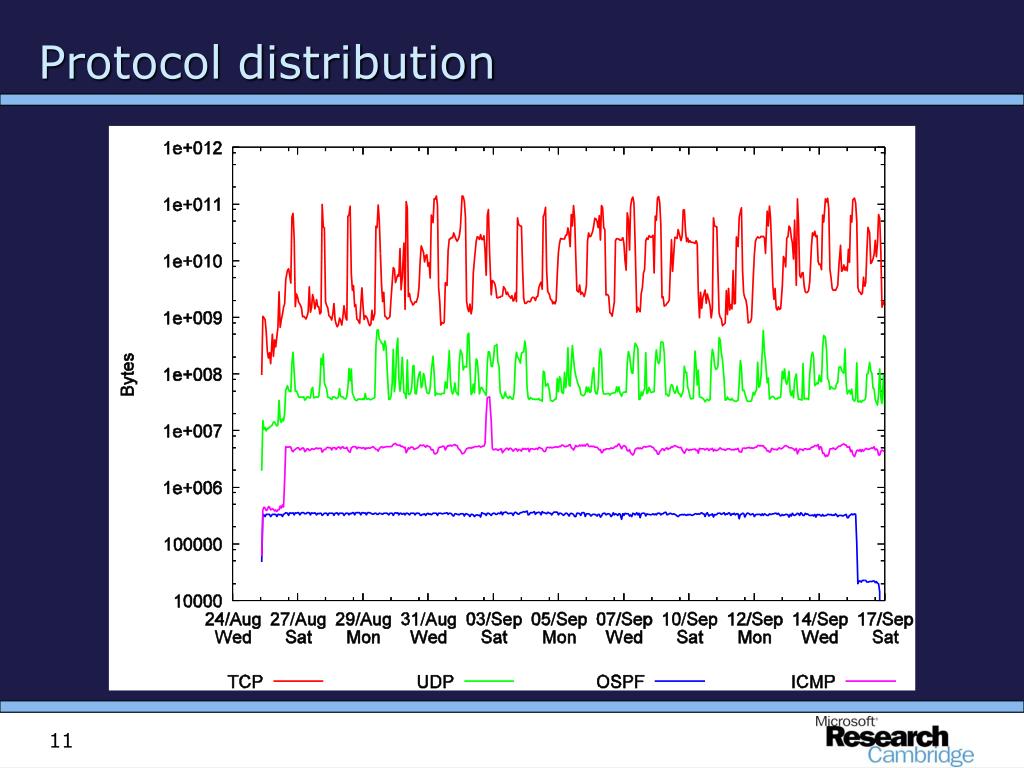Click the blue OSPF legend line
Viewport: 1024px width, 768px height.
click(x=680, y=681)
